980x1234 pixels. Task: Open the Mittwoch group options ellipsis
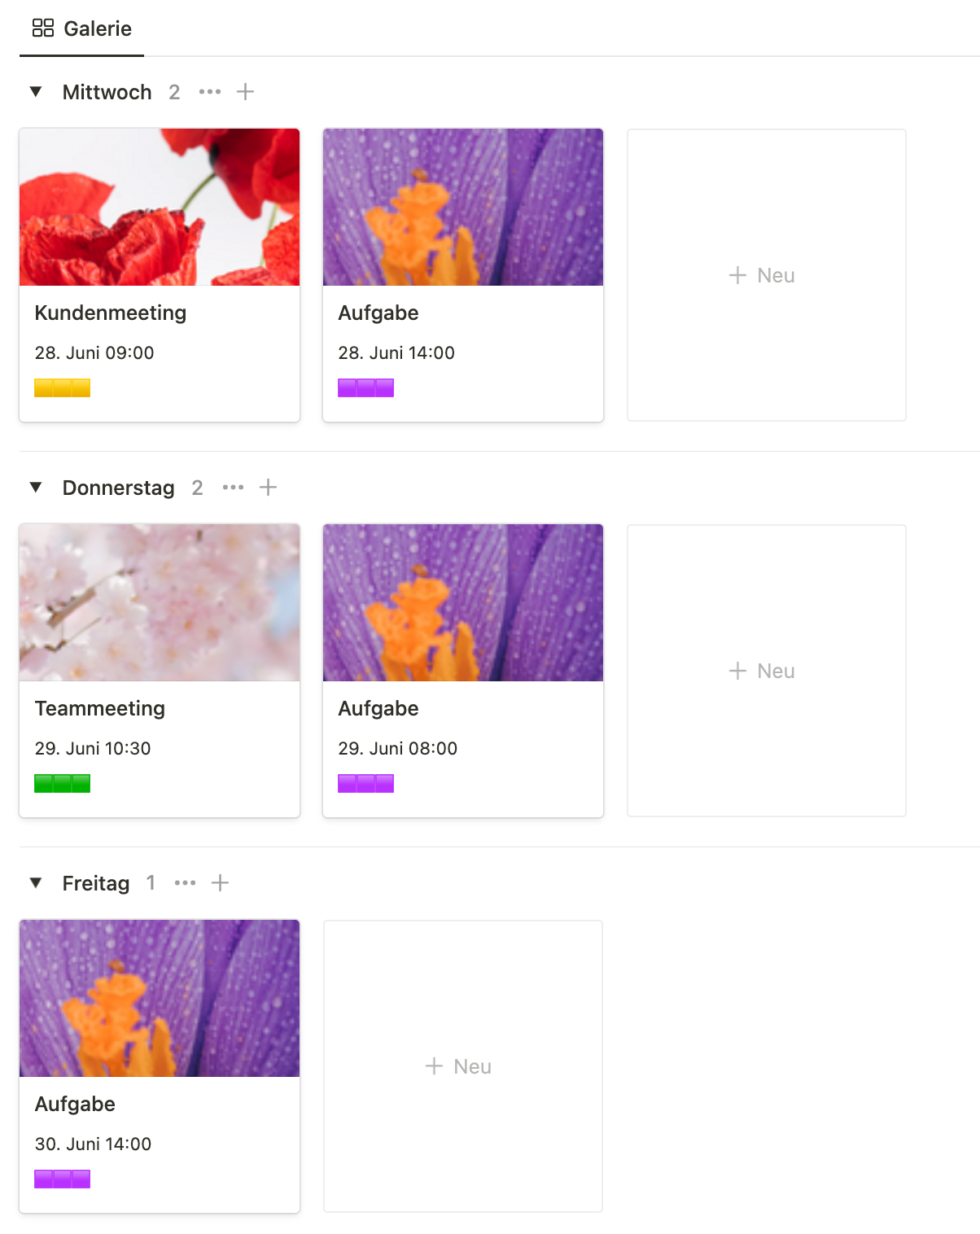point(209,92)
